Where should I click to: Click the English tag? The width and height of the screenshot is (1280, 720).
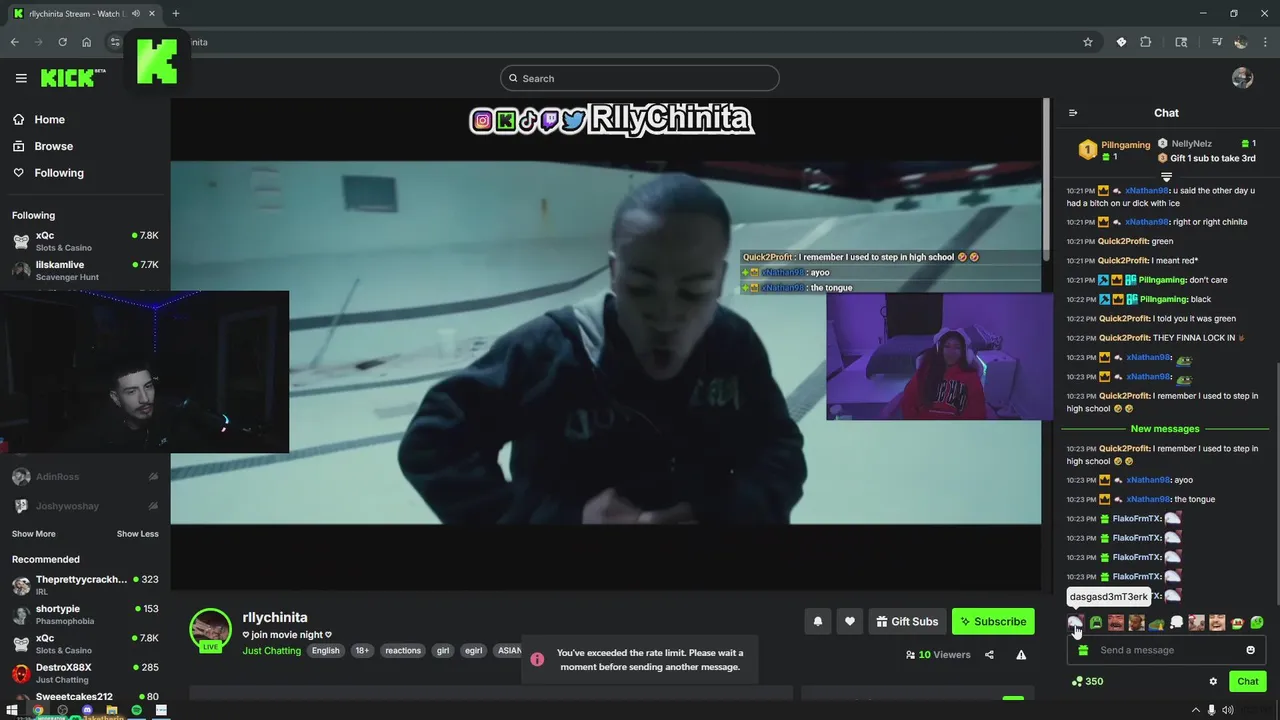325,650
